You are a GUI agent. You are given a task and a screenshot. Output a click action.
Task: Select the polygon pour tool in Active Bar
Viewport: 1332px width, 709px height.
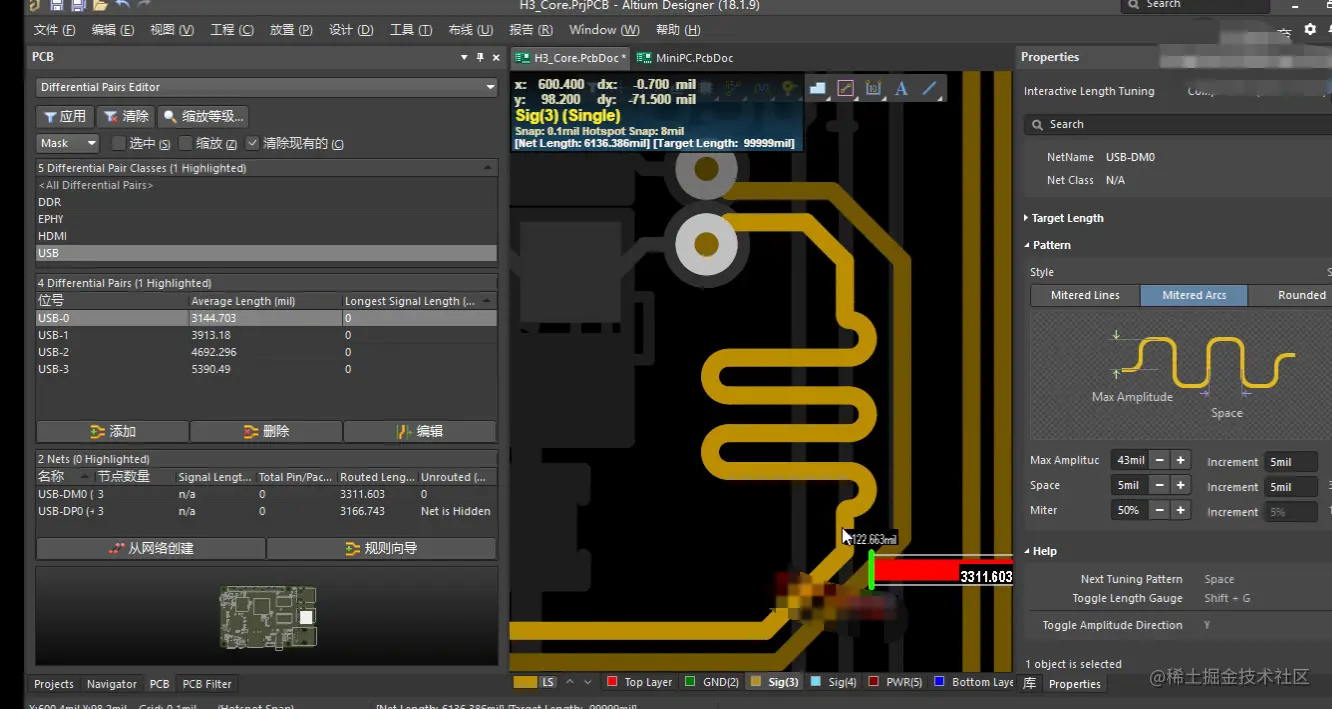point(817,89)
